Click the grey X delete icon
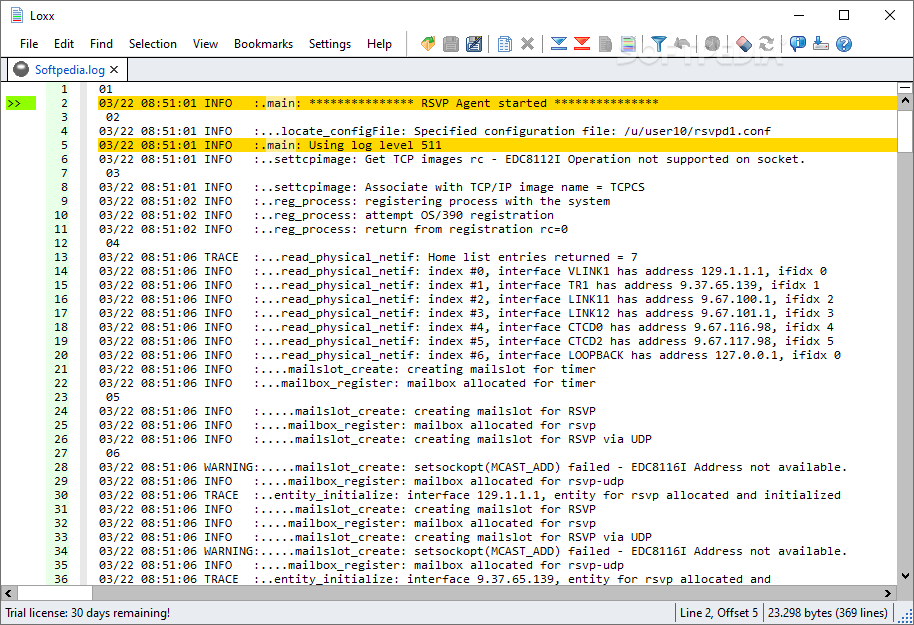914x625 pixels. (x=528, y=44)
